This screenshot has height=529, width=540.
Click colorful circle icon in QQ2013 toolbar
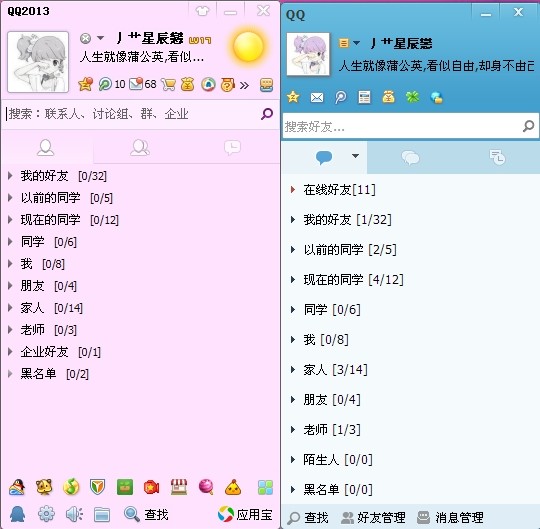(x=208, y=84)
